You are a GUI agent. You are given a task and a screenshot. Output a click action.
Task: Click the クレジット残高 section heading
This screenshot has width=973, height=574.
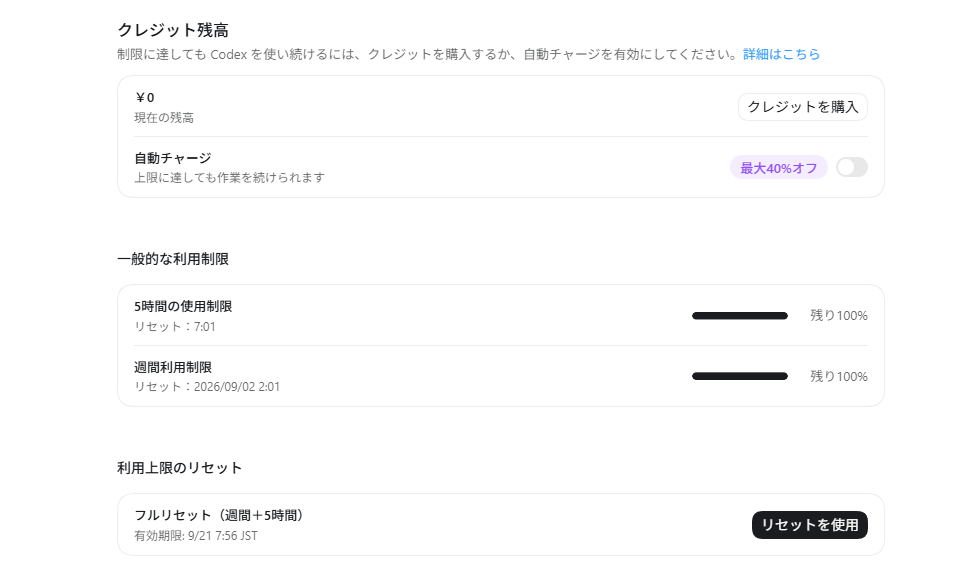(x=173, y=30)
